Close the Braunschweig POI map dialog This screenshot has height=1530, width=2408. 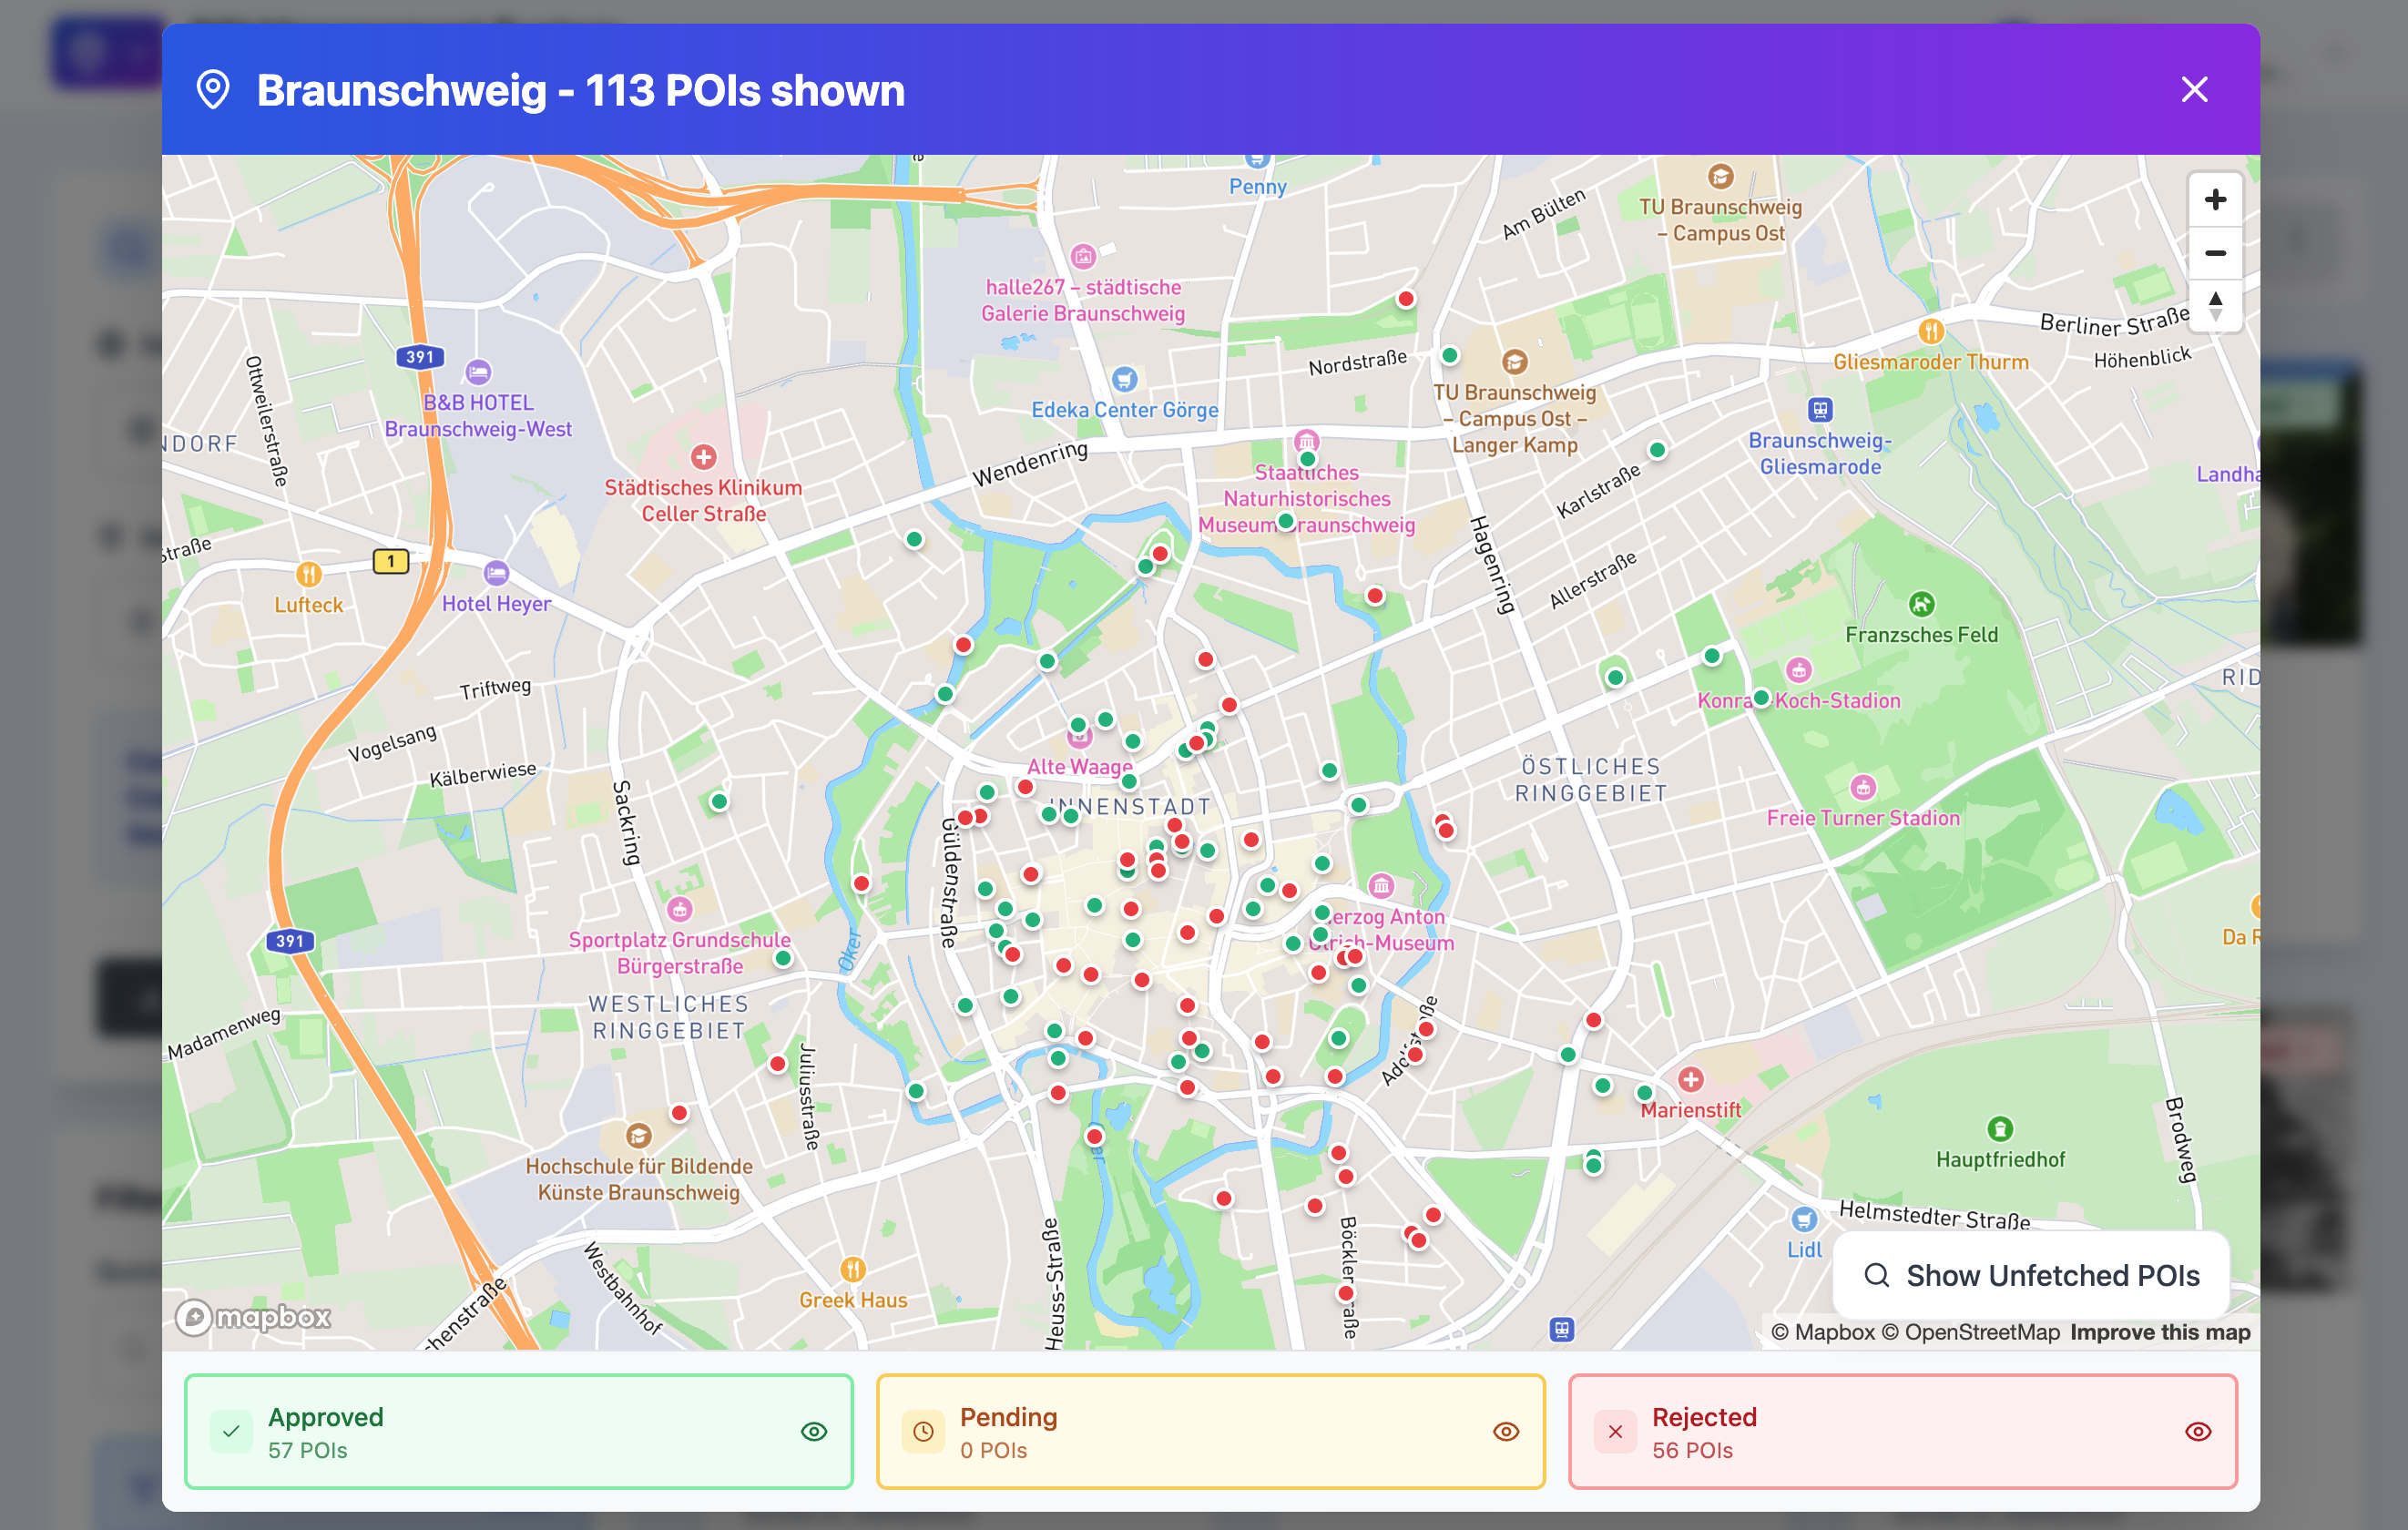pos(2194,90)
